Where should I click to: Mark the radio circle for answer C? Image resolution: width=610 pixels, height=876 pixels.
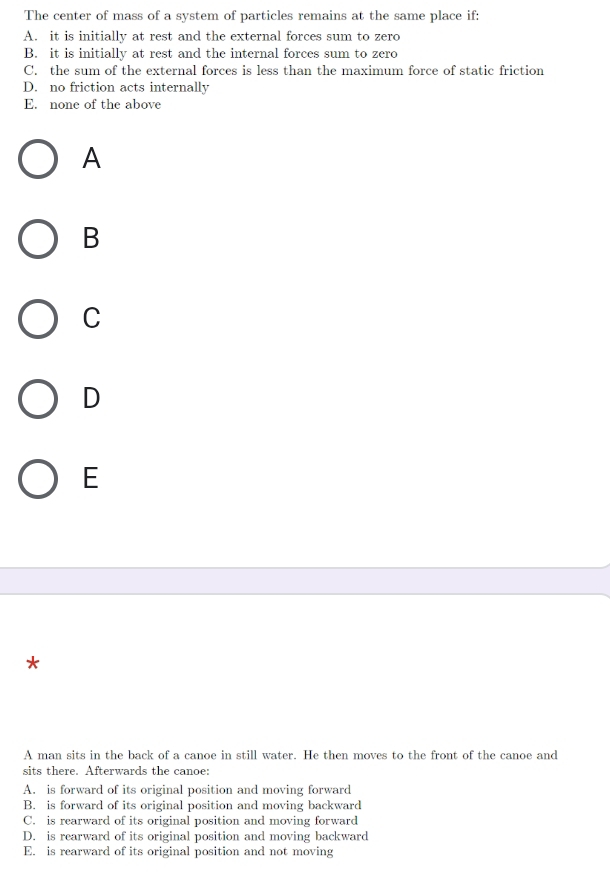pyautogui.click(x=38, y=319)
